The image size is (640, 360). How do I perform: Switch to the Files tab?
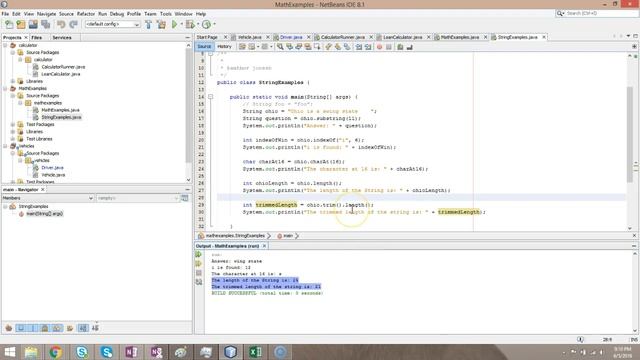(37, 38)
